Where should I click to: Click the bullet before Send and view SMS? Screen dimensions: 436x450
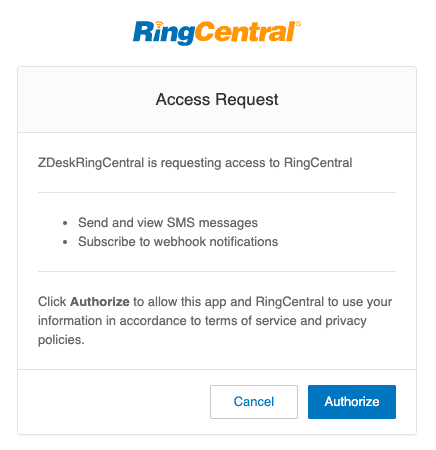(65, 223)
